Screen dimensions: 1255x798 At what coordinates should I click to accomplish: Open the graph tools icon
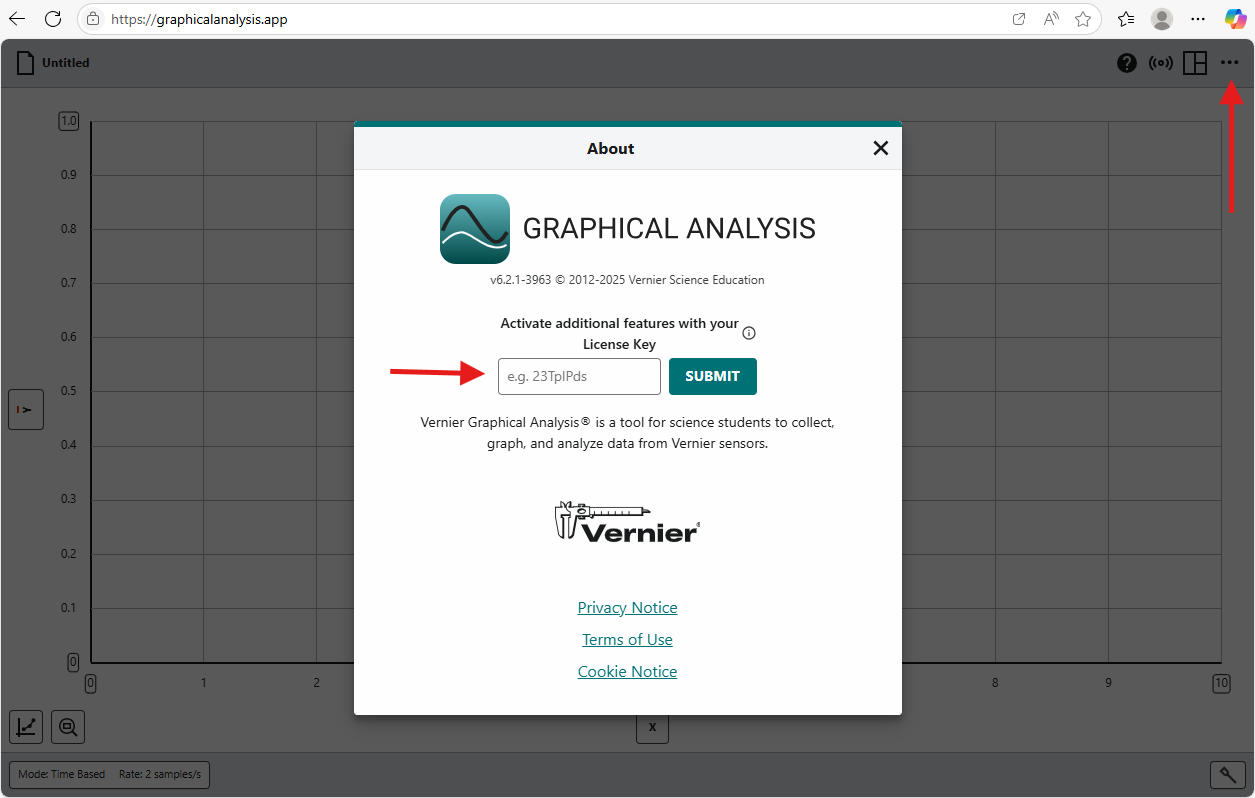pos(27,727)
